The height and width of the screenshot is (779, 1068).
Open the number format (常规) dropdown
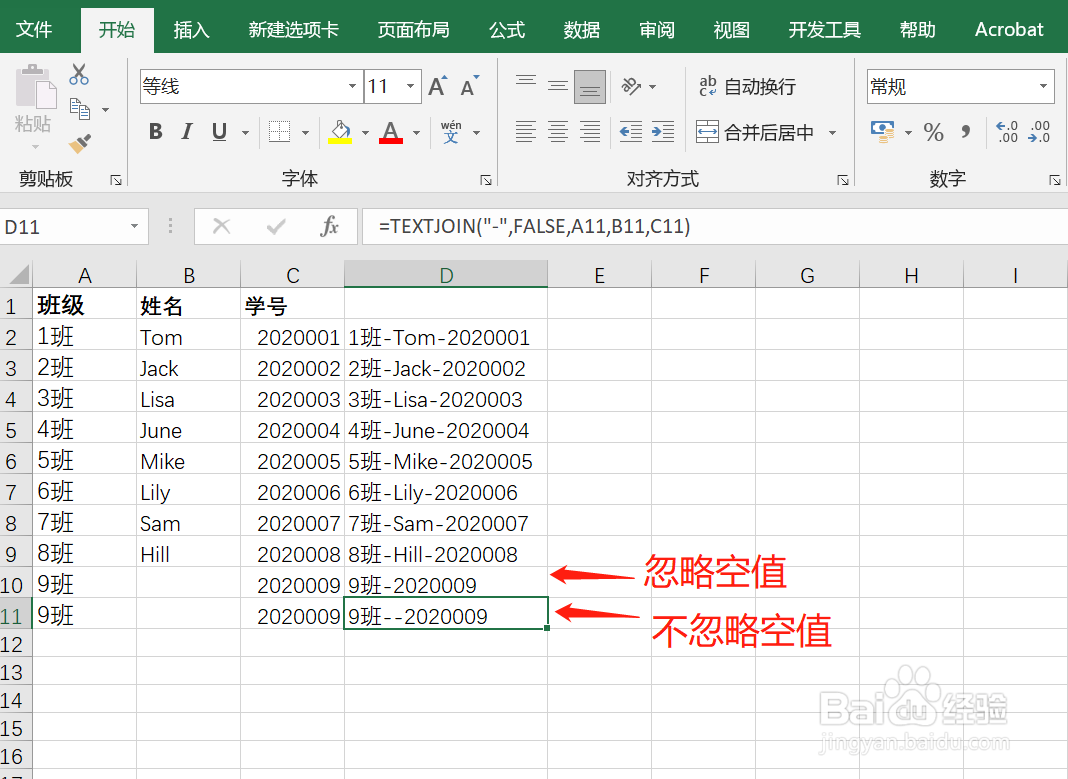tap(1043, 86)
